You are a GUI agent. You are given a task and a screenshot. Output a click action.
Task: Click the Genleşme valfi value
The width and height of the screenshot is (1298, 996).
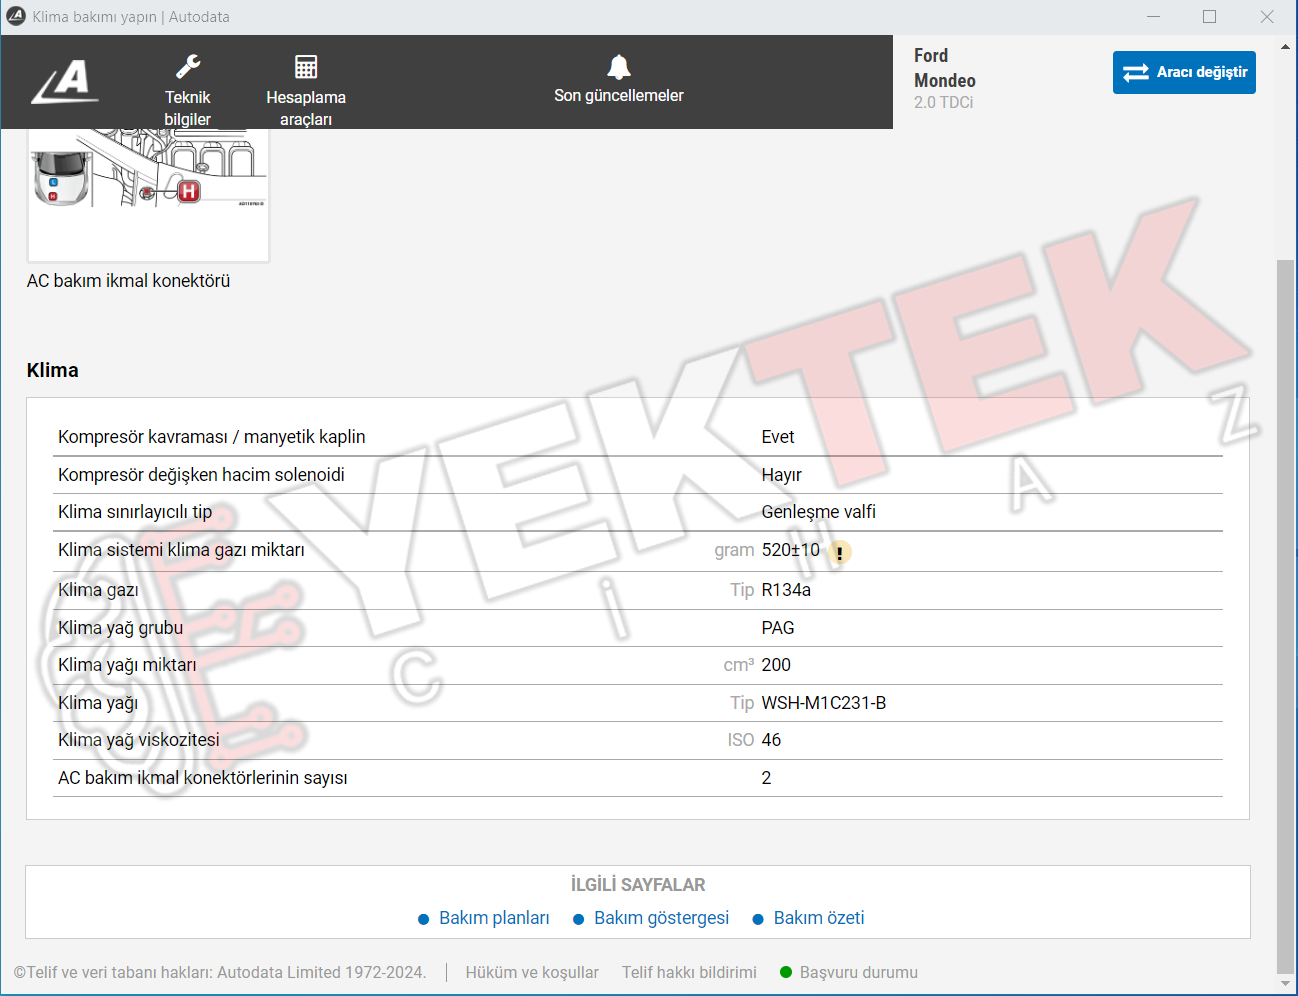pyautogui.click(x=819, y=512)
